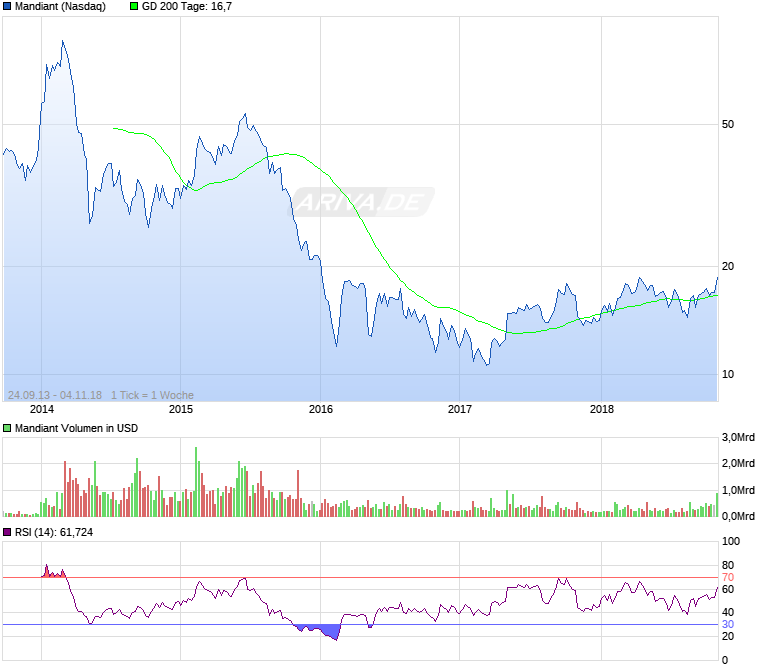Click the 2015 year axis label
Screen dimensions: 760x670
coord(181,409)
